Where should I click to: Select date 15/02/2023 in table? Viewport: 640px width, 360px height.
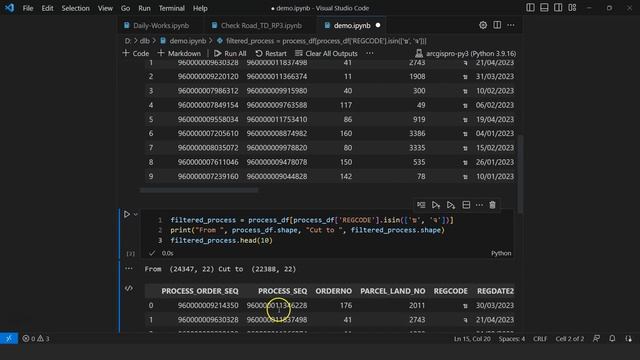point(495,148)
